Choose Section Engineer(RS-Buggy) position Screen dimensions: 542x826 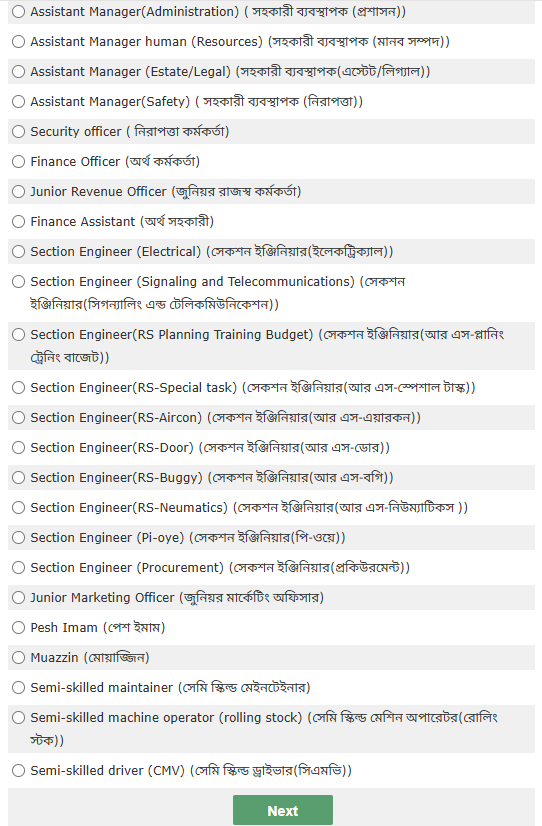click(18, 477)
